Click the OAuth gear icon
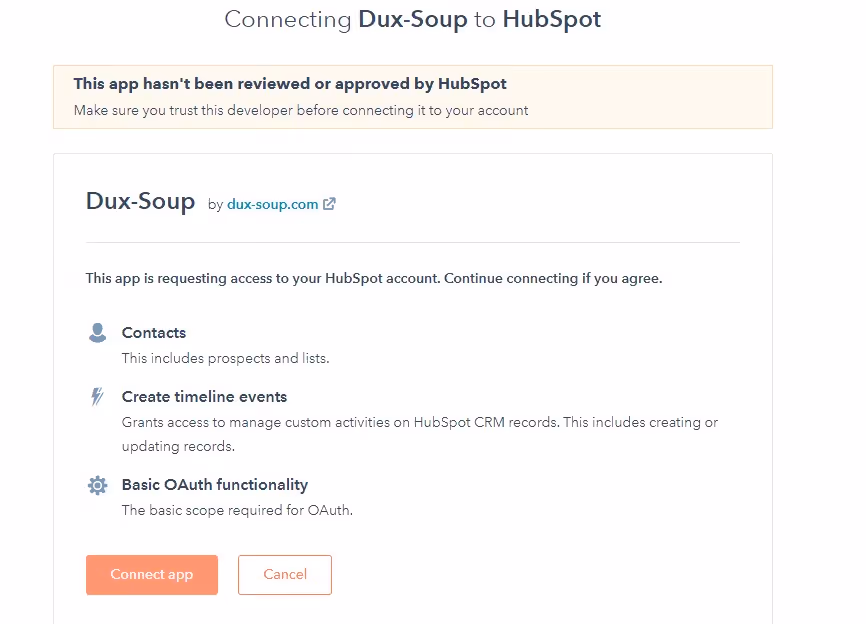Image resolution: width=866 pixels, height=624 pixels. [x=98, y=485]
